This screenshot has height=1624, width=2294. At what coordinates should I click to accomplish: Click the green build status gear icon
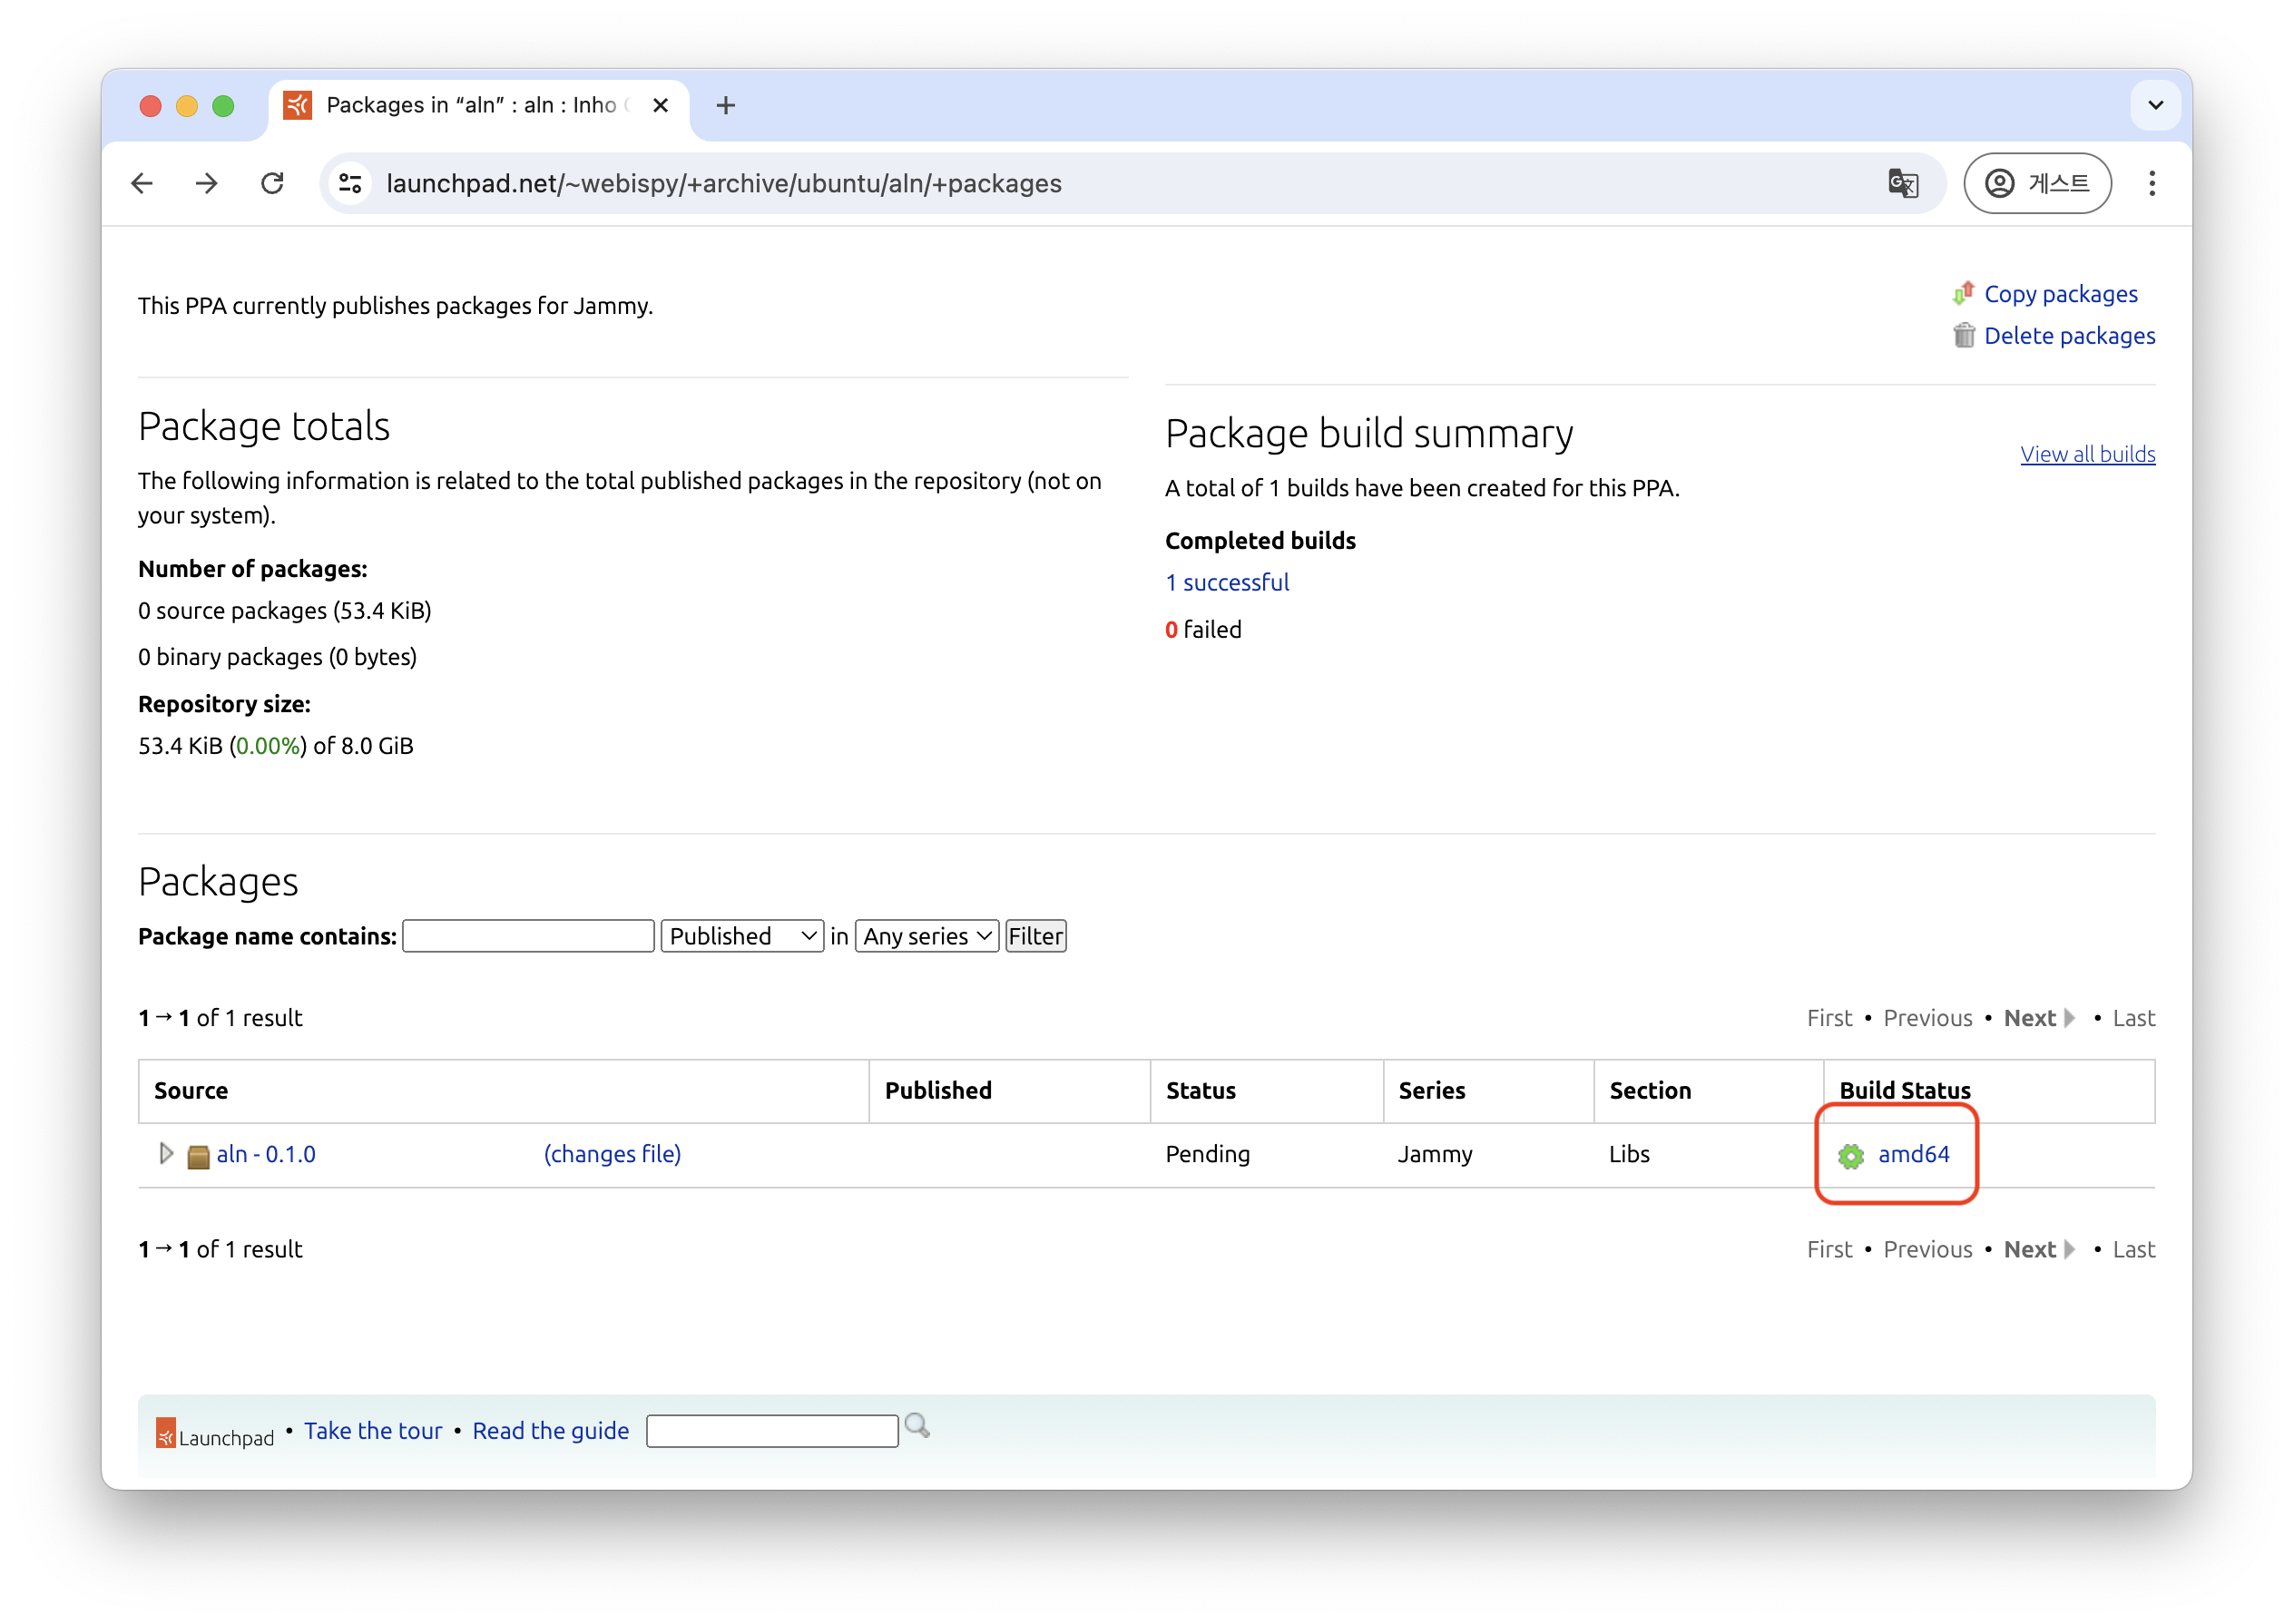pos(1850,1156)
